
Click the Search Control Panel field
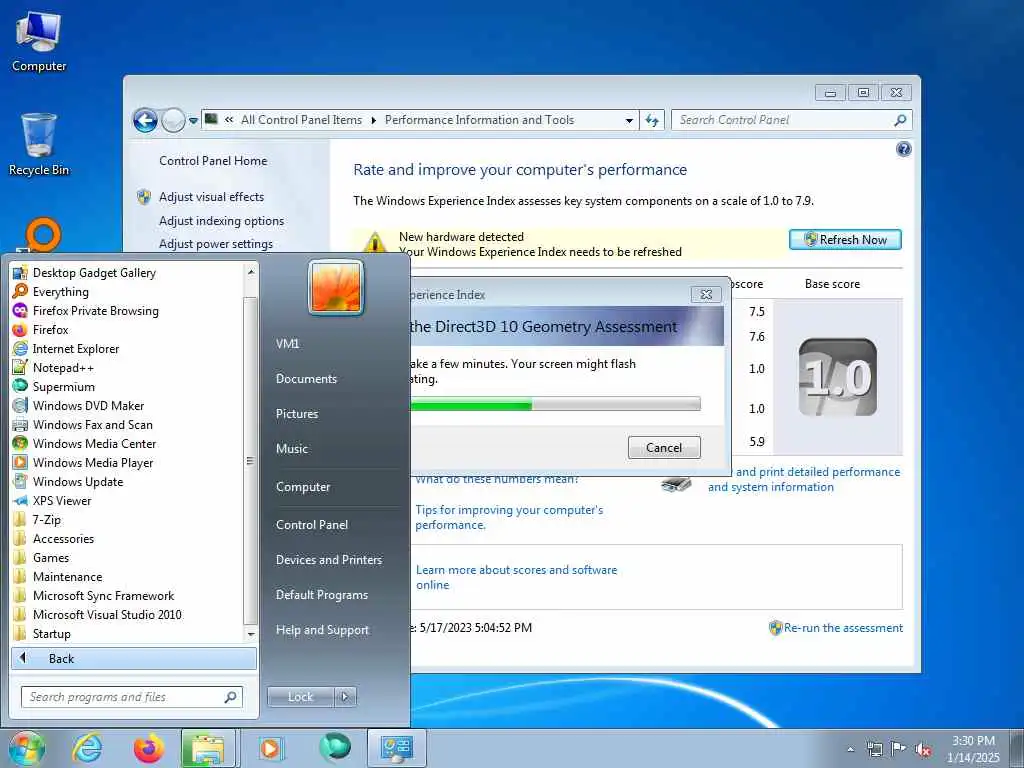(792, 120)
